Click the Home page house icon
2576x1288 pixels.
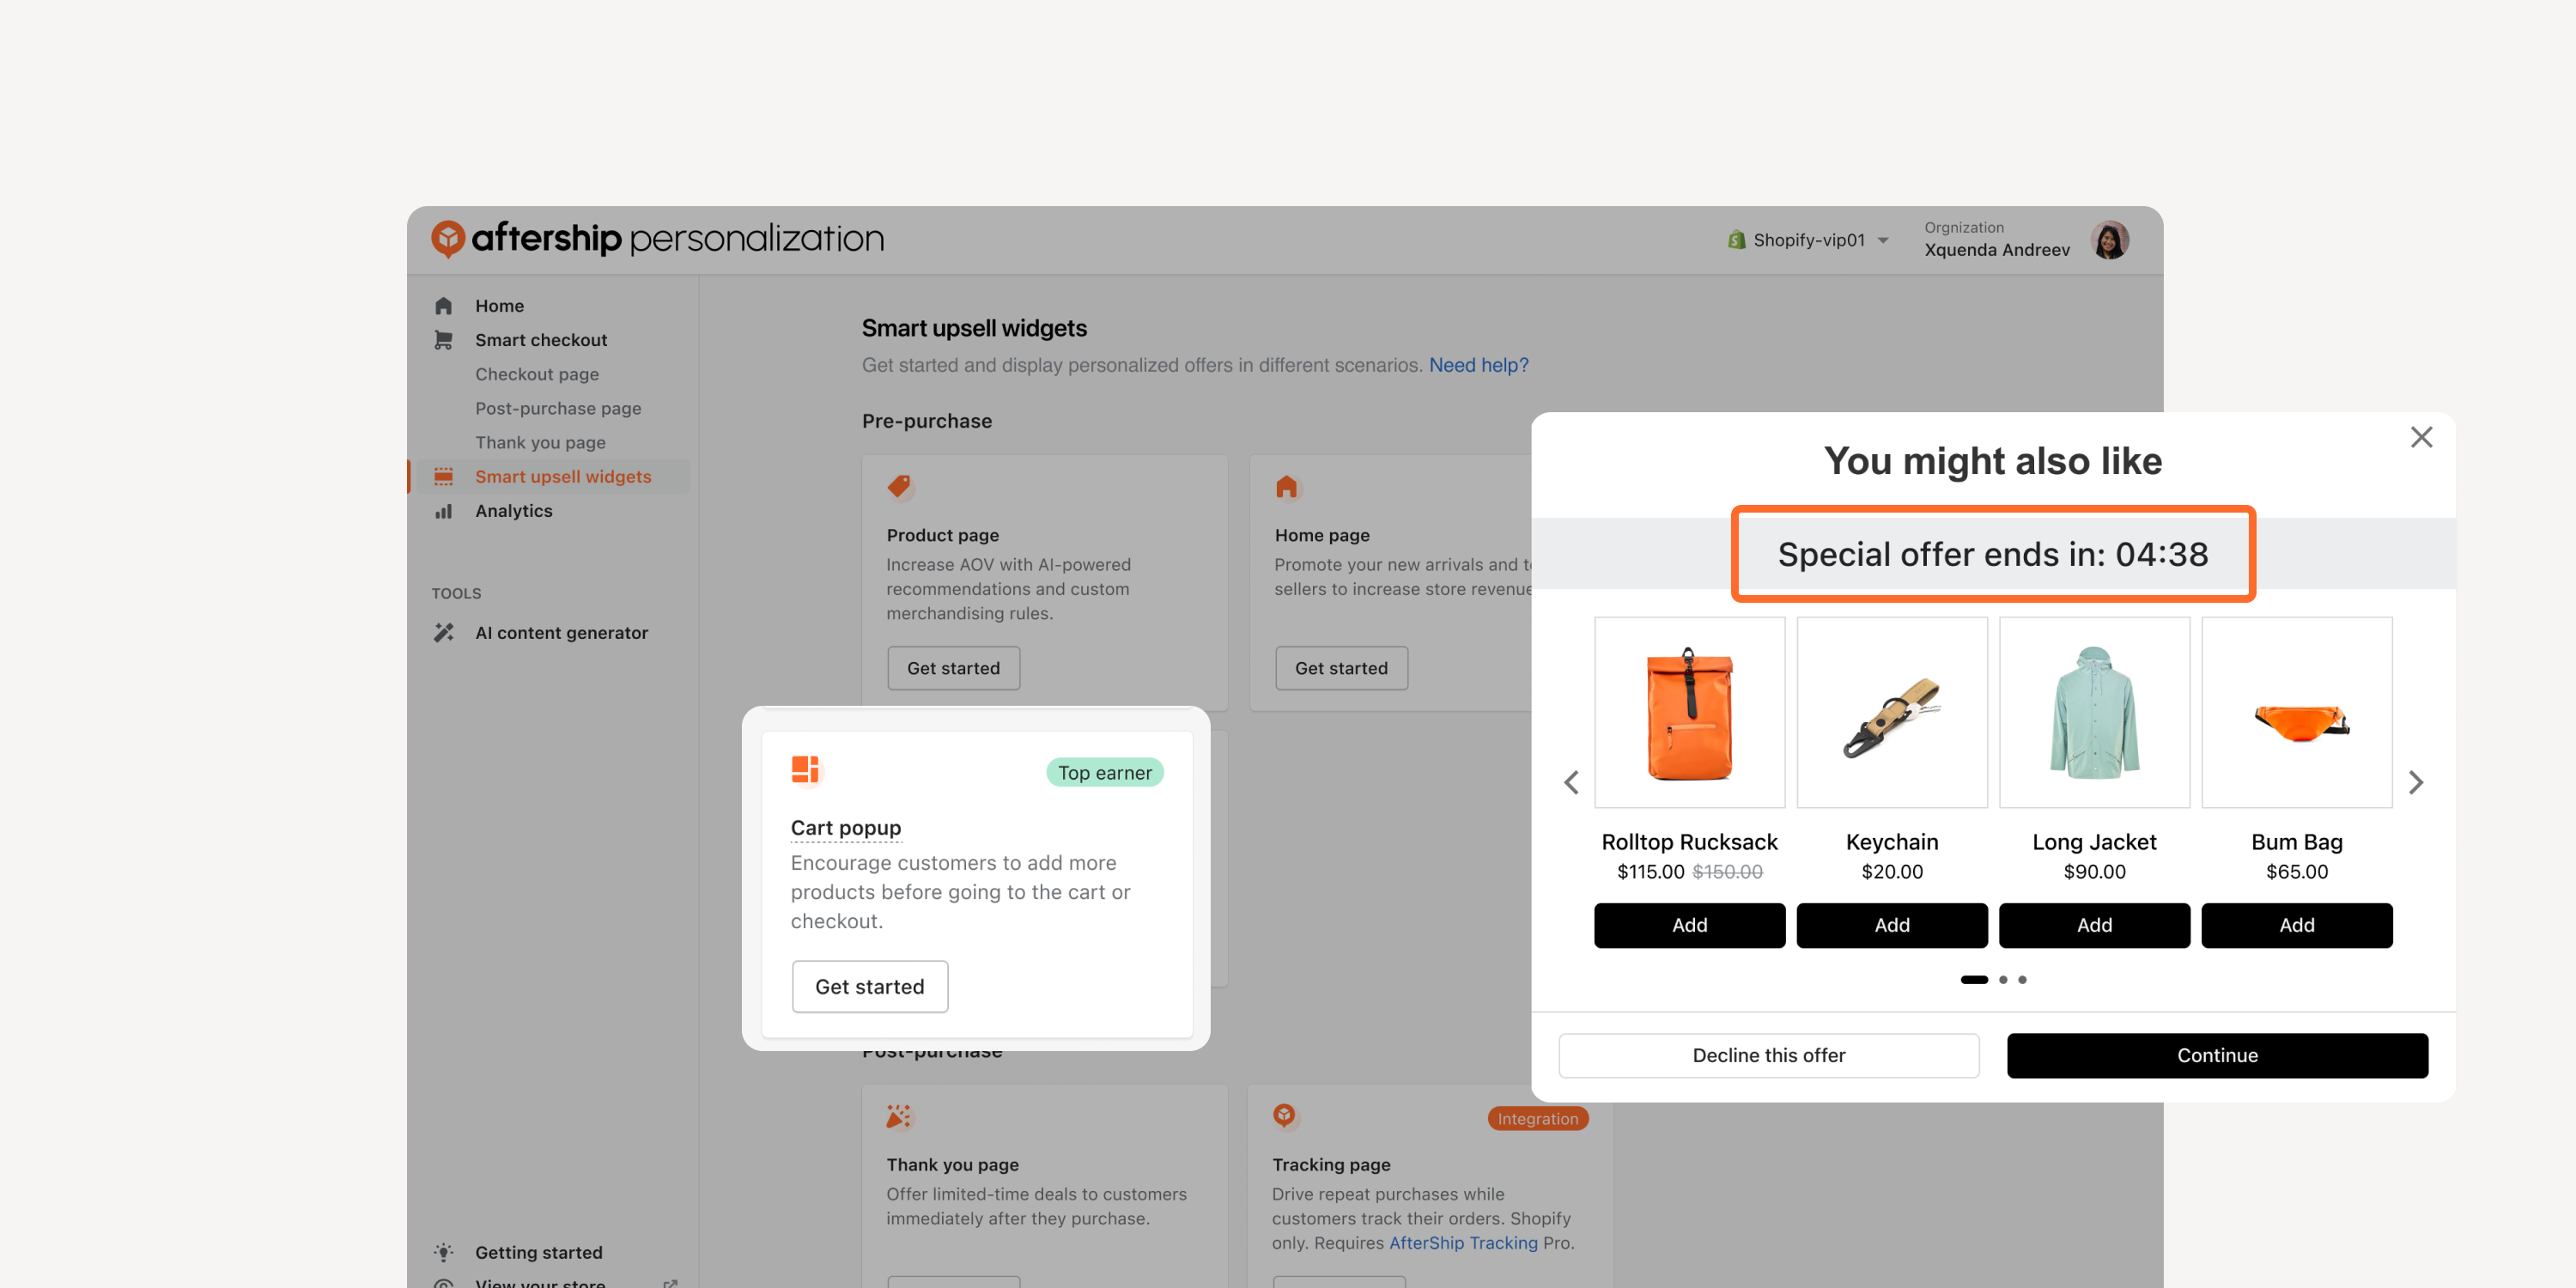pos(1286,487)
